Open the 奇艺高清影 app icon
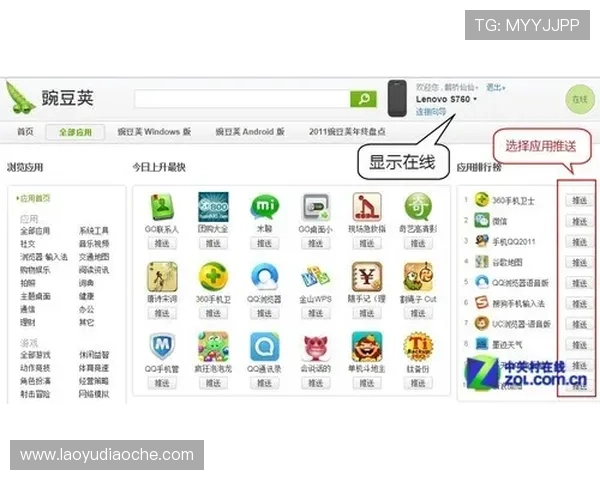Image resolution: width=600 pixels, height=480 pixels. [418, 207]
